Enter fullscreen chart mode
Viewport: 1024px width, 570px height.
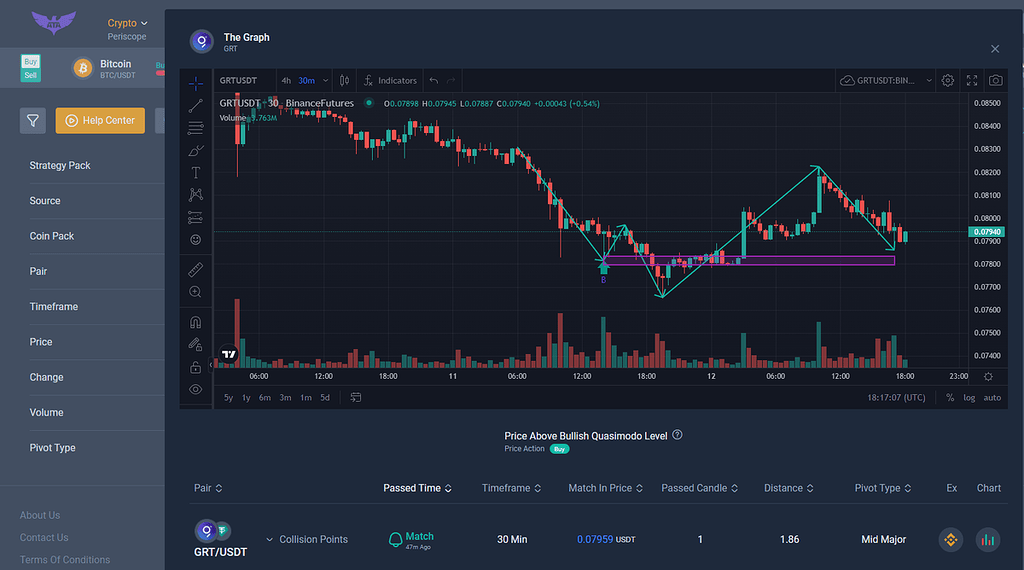tap(972, 80)
